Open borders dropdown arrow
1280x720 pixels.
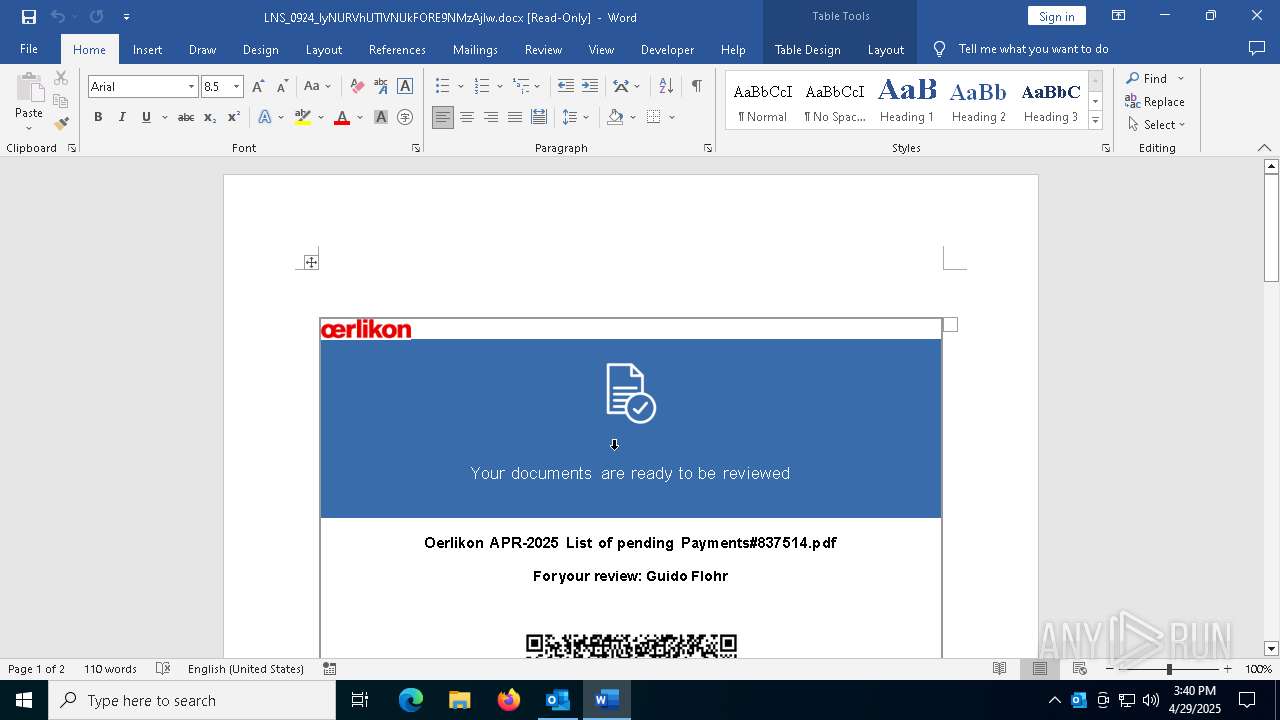coord(672,117)
